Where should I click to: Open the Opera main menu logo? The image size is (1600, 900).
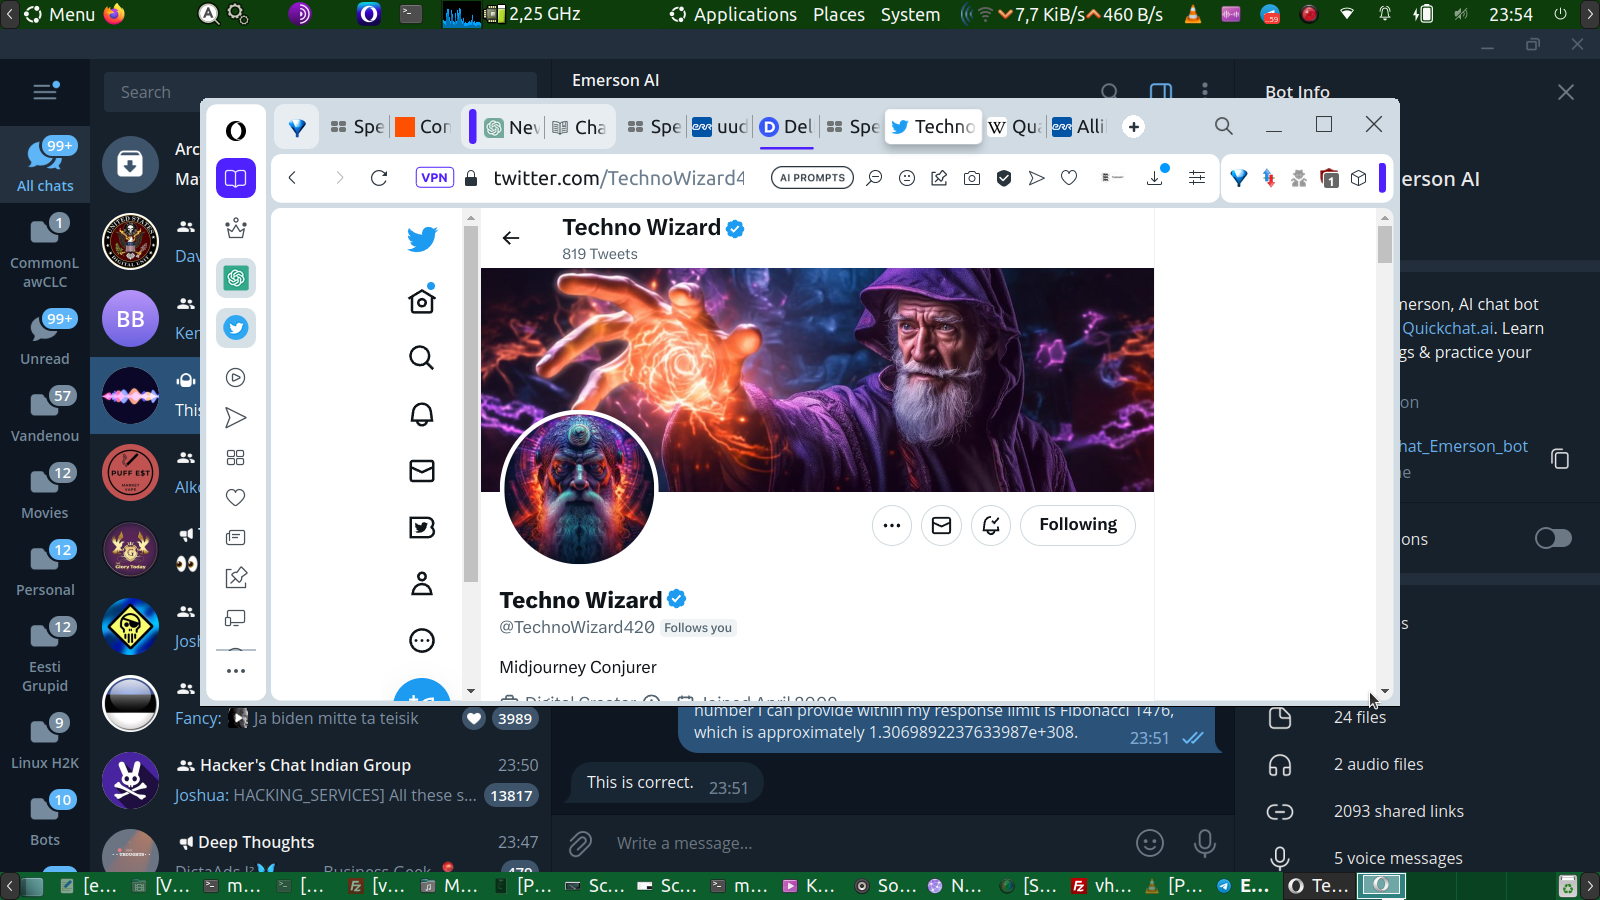236,130
